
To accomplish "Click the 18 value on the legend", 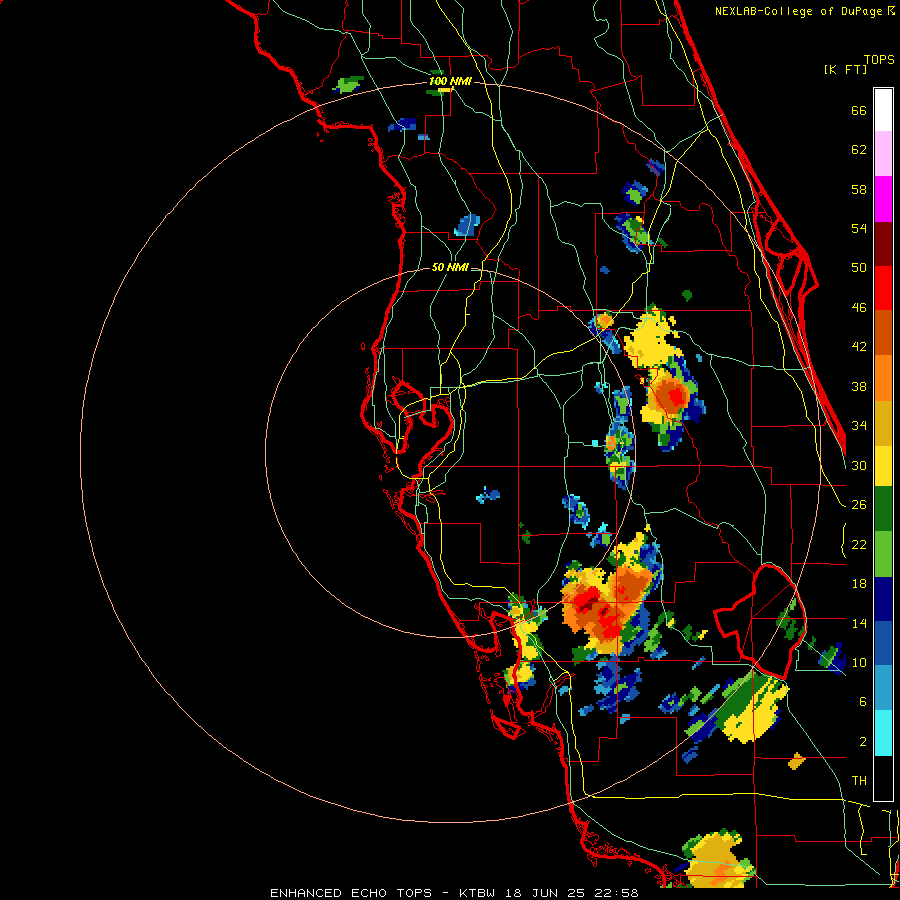I will (x=859, y=584).
